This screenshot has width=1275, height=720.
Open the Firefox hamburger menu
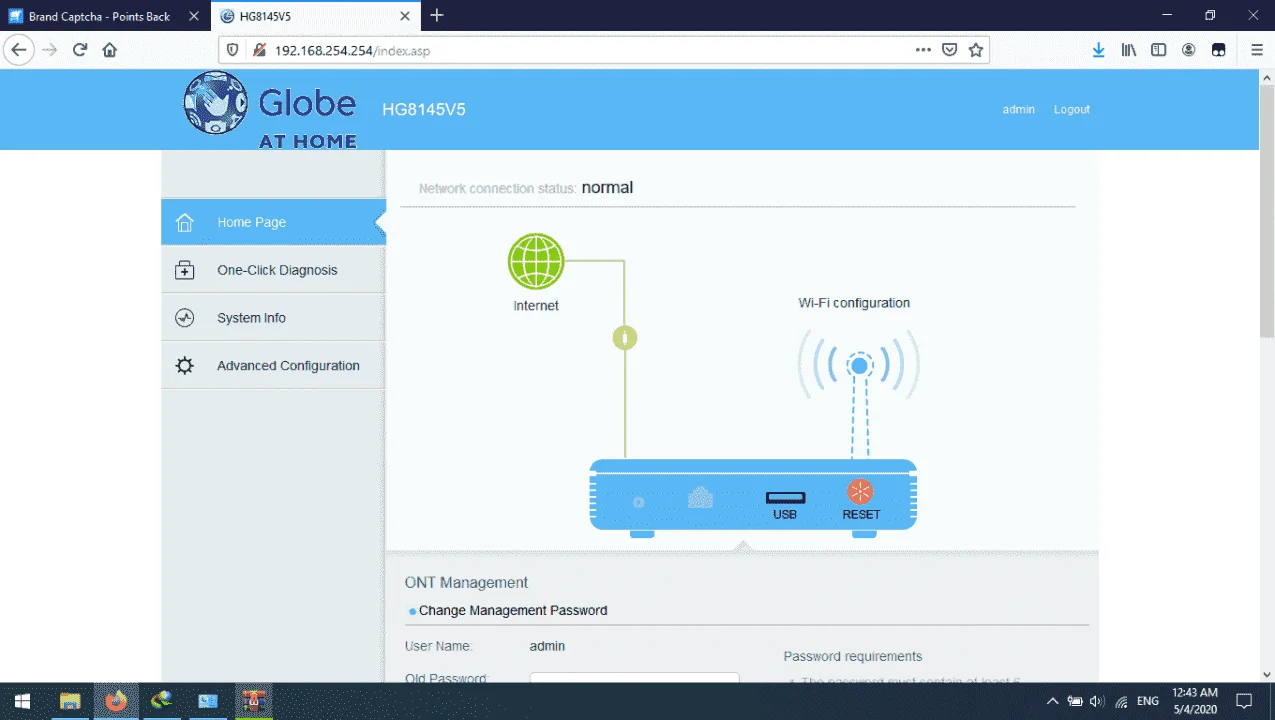(1257, 50)
